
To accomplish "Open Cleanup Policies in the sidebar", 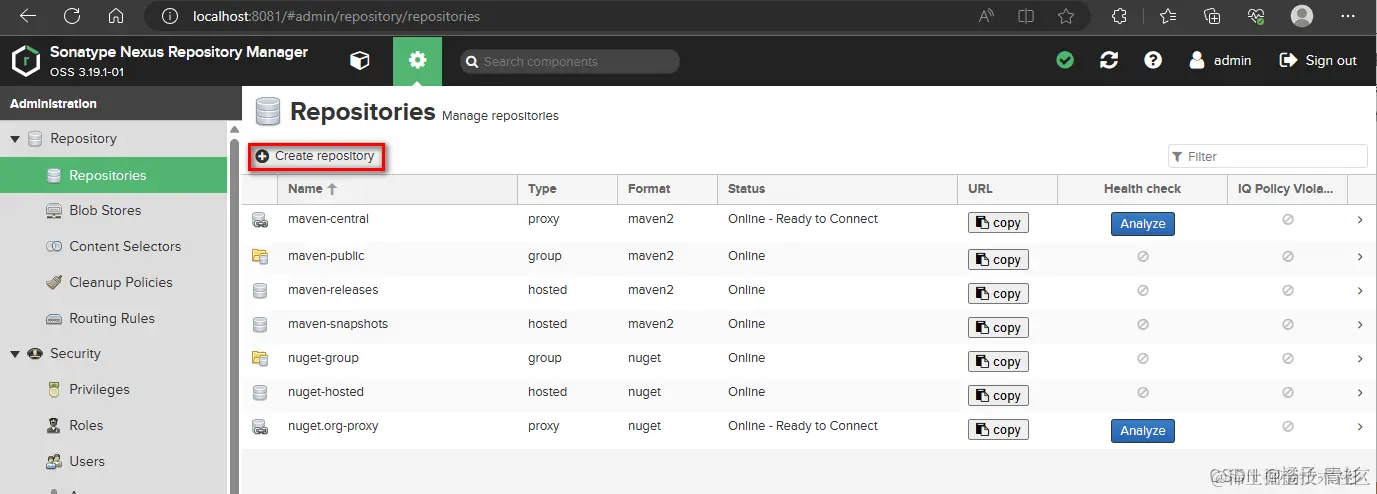I will pos(120,283).
